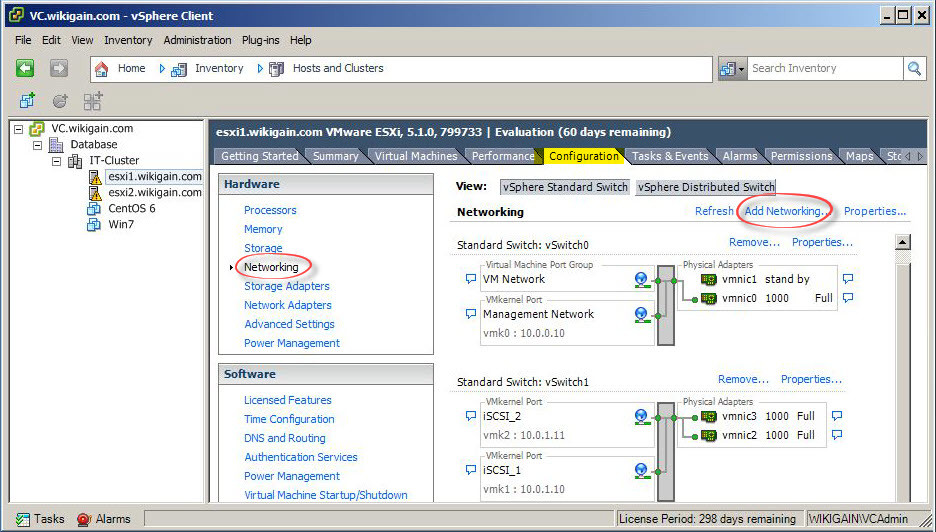Screen dimensions: 936x532
Task: Click the first toolbar icon with green plus
Action: (x=27, y=101)
